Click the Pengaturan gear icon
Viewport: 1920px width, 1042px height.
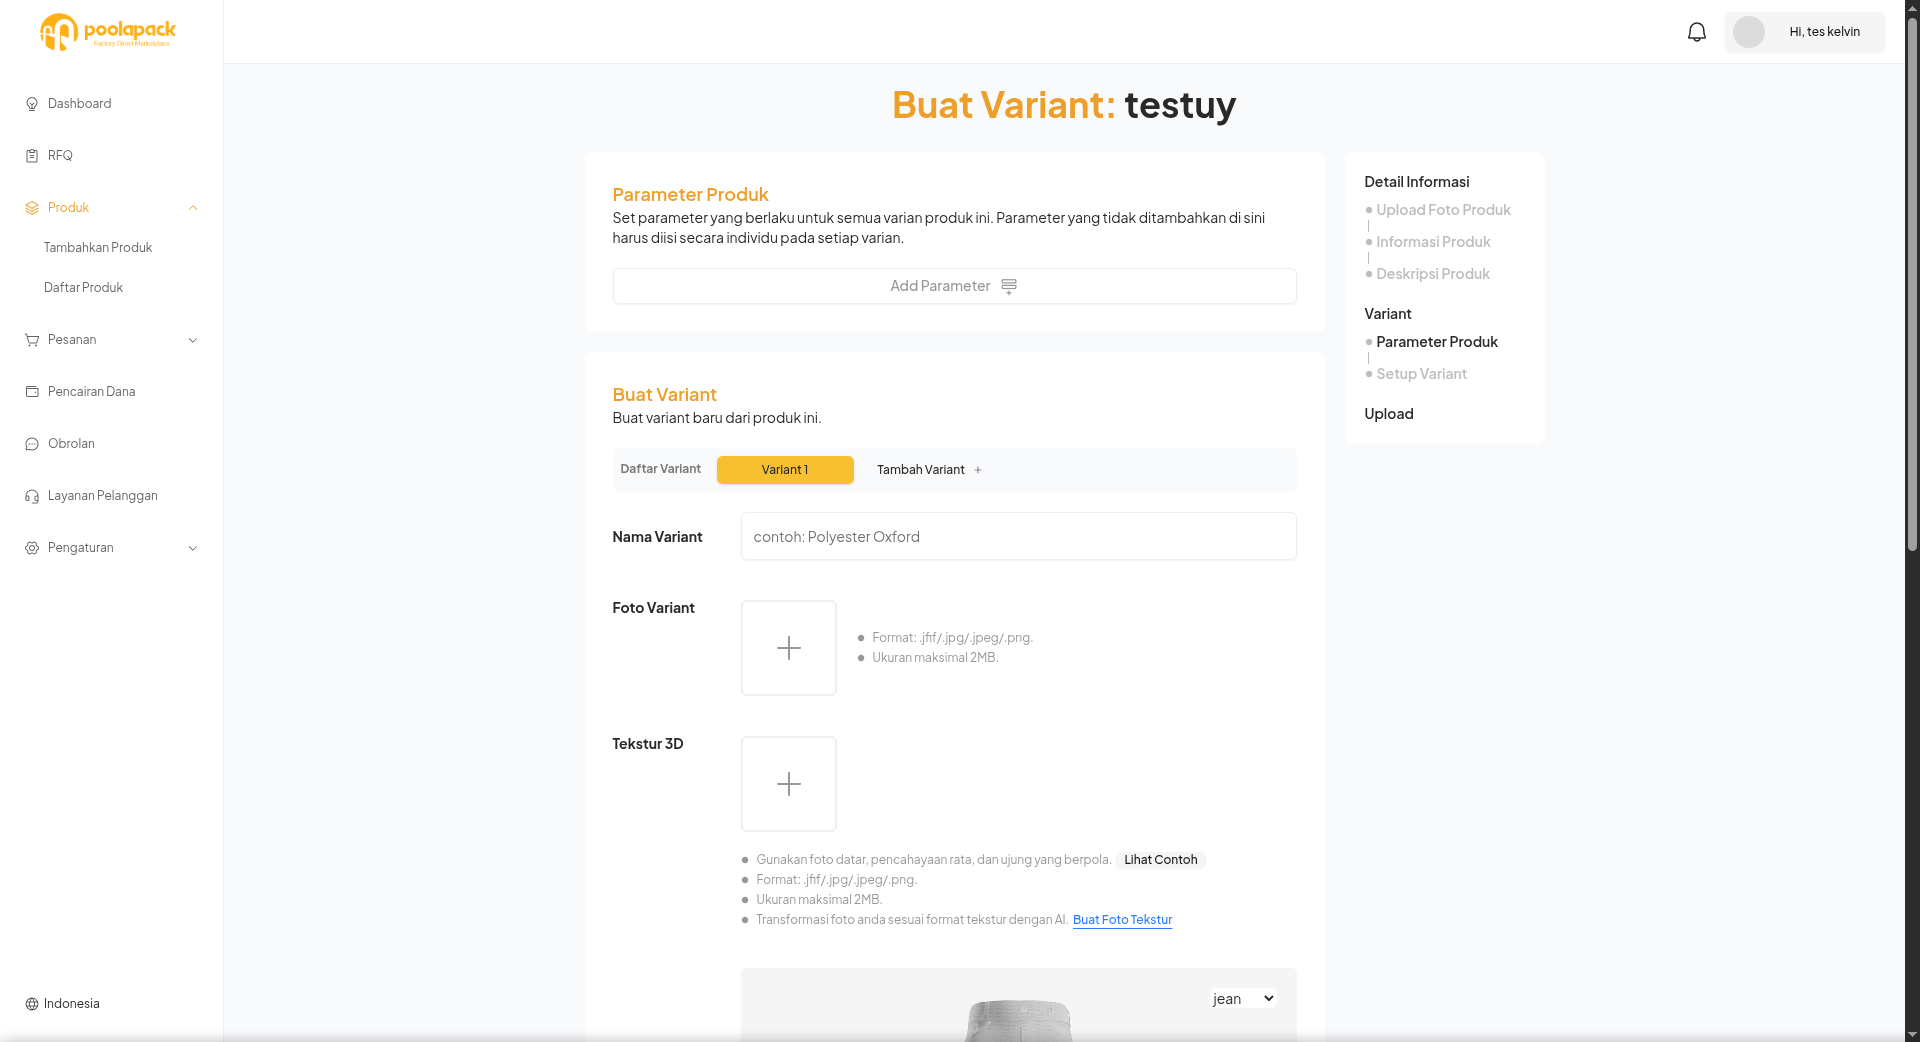[32, 548]
